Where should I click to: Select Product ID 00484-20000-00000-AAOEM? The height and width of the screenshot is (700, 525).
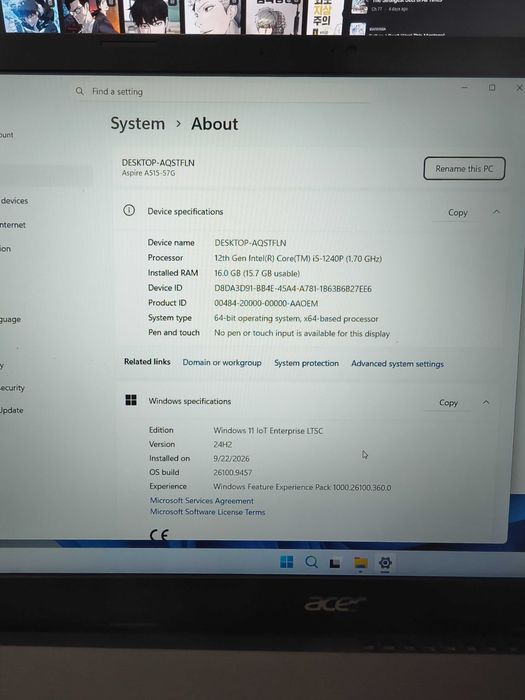tap(266, 304)
